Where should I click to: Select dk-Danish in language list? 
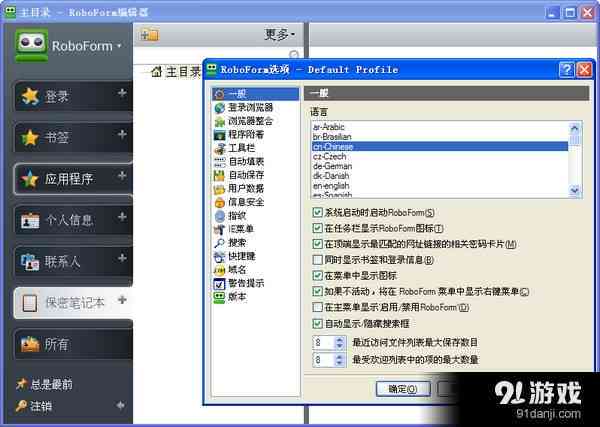[439, 176]
